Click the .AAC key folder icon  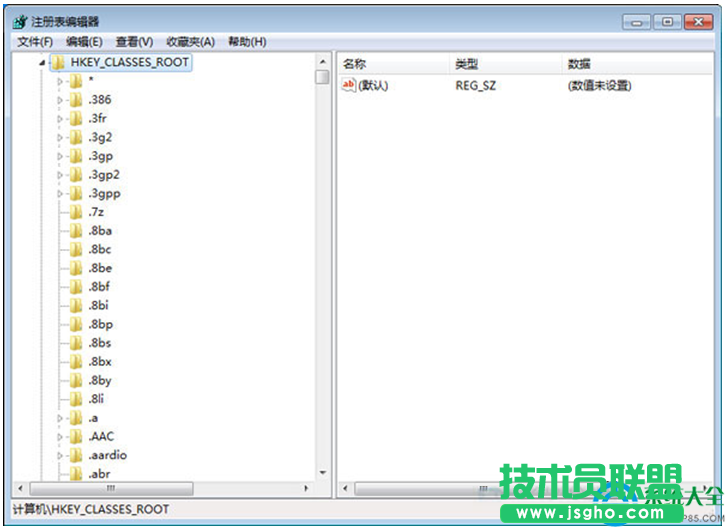76,436
